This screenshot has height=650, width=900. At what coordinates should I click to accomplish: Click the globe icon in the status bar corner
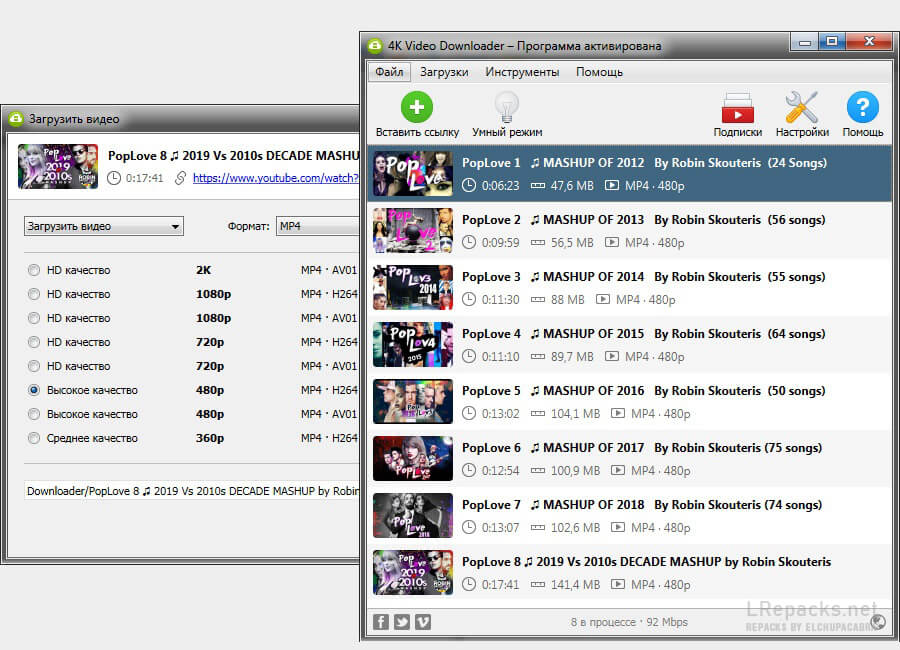pyautogui.click(x=878, y=621)
